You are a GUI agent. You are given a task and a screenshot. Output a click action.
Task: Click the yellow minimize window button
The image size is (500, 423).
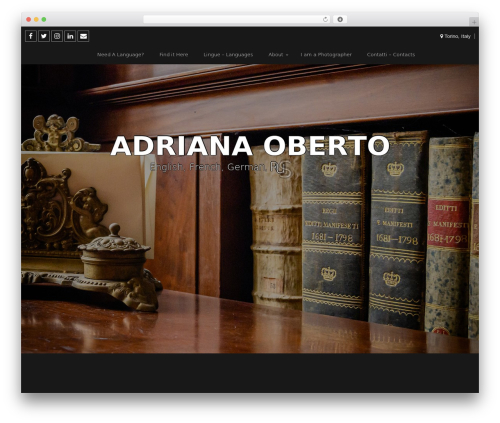click(36, 19)
